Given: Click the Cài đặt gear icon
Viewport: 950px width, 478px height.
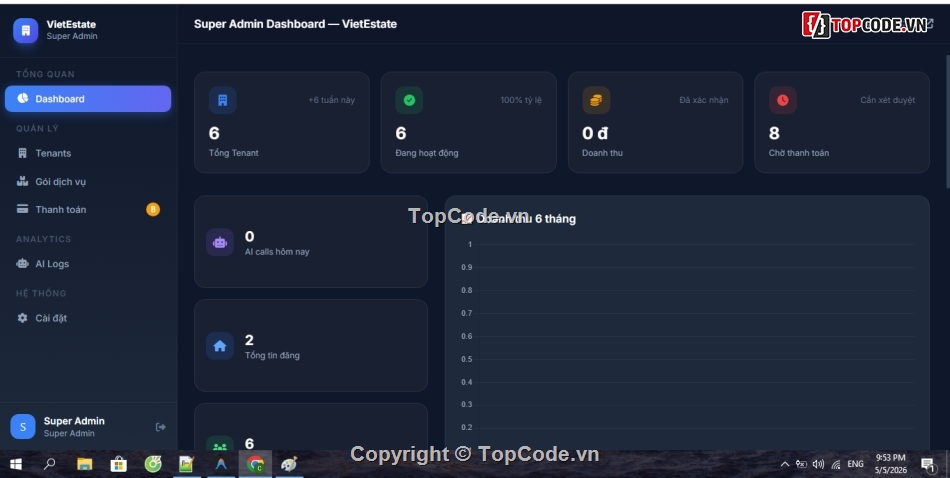Looking at the screenshot, I should tap(22, 318).
